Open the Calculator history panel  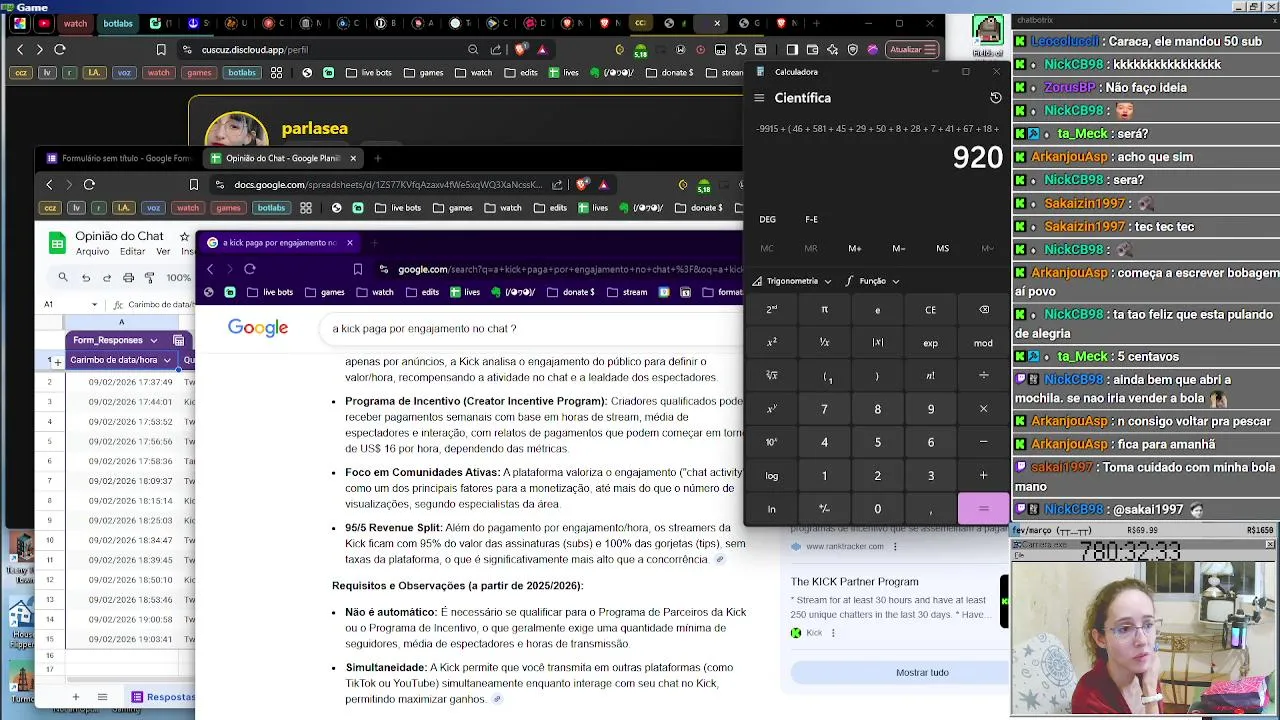pos(995,98)
